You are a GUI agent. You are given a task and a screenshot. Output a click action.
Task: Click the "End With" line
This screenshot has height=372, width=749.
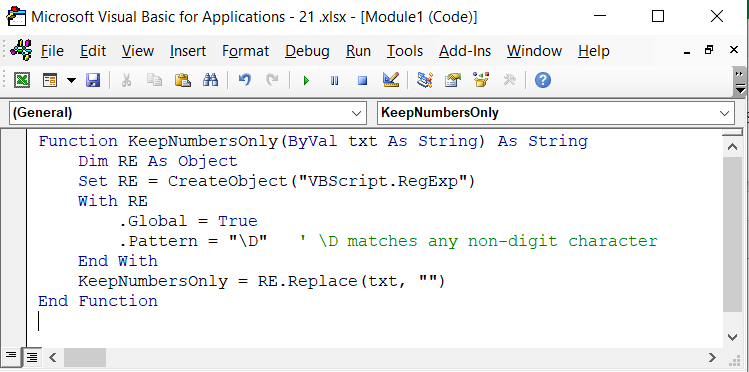click(x=118, y=261)
